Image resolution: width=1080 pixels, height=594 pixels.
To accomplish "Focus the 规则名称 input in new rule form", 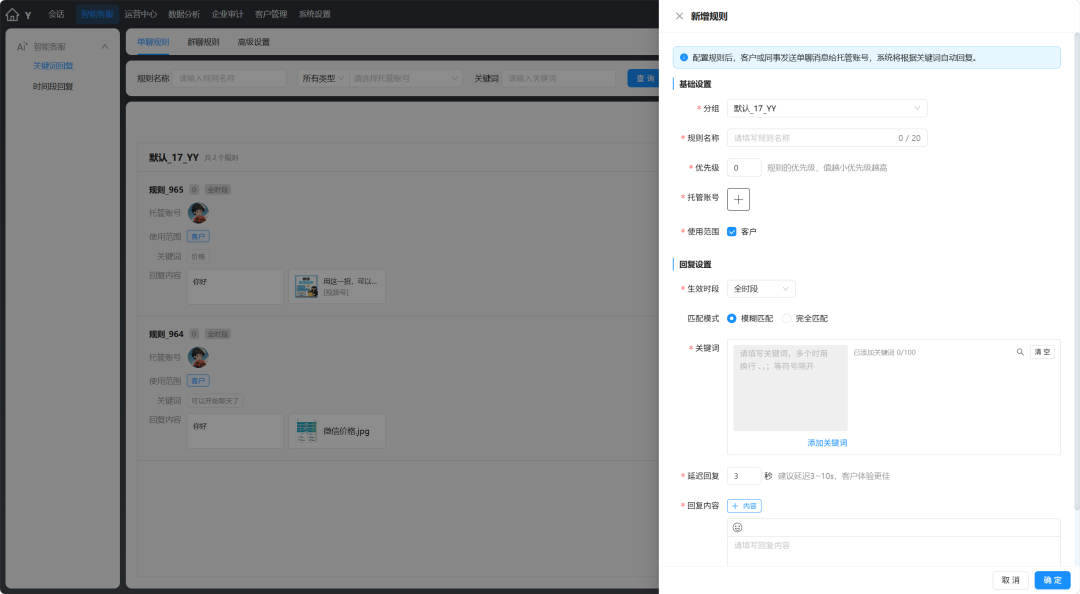I will [827, 138].
